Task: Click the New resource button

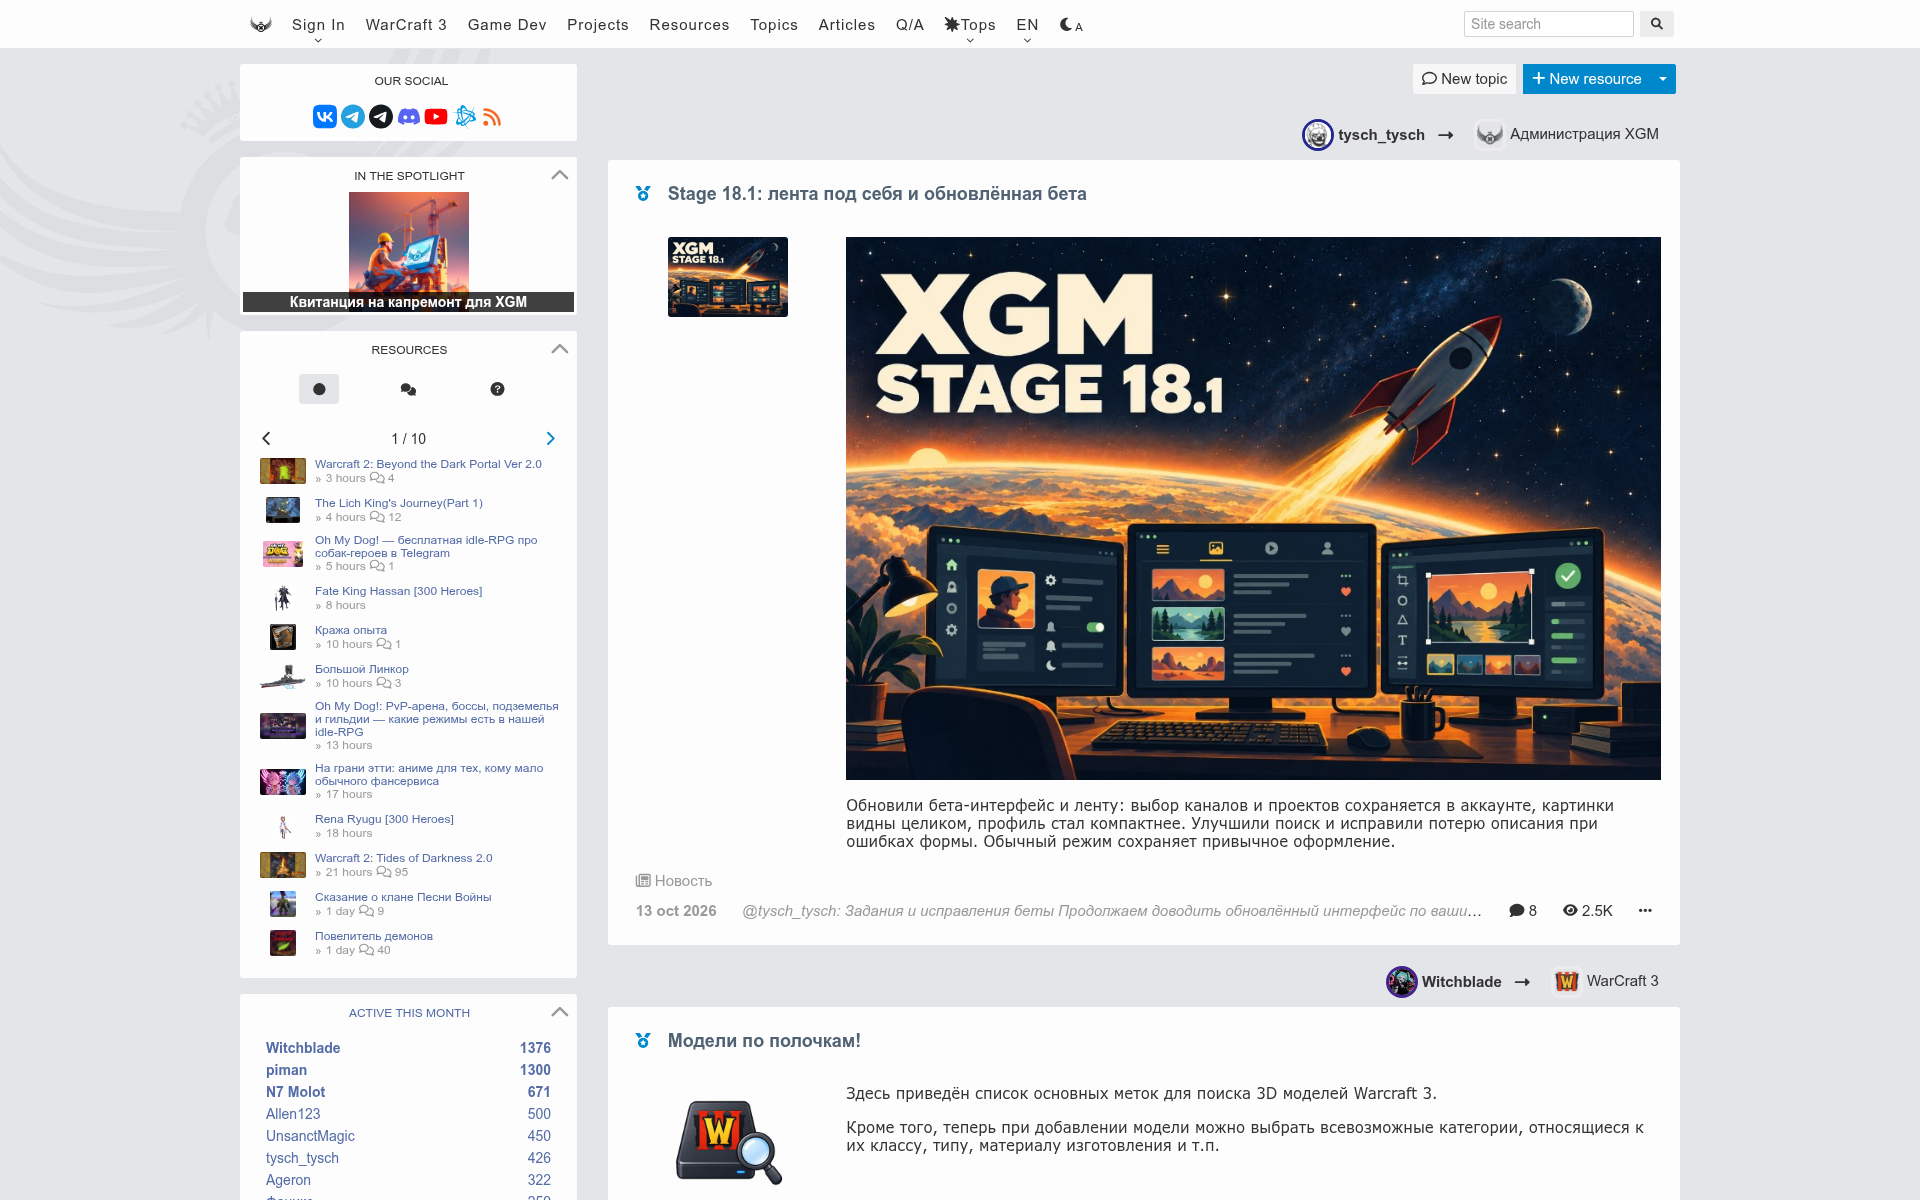Action: click(x=1587, y=79)
